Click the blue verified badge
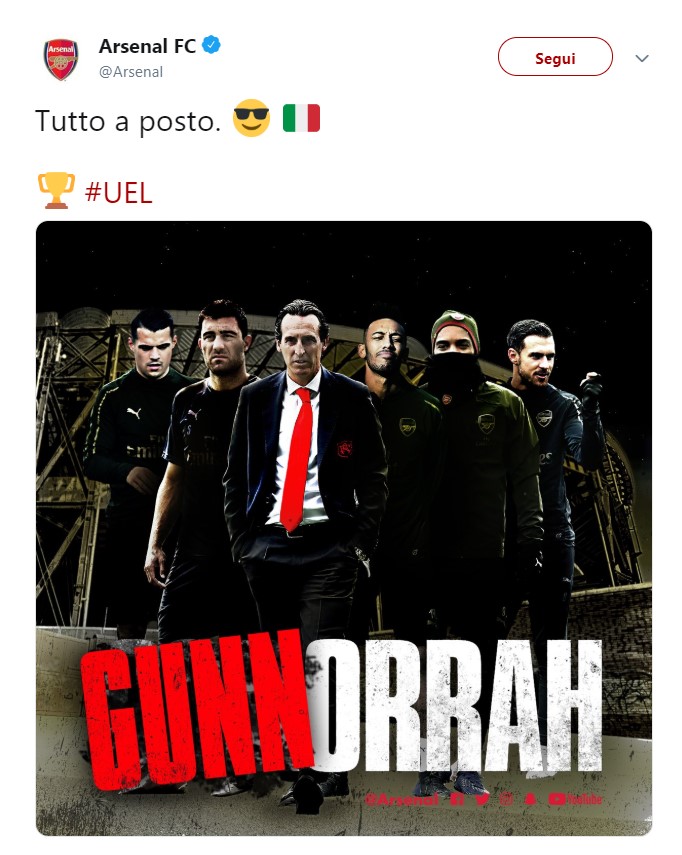 212,45
